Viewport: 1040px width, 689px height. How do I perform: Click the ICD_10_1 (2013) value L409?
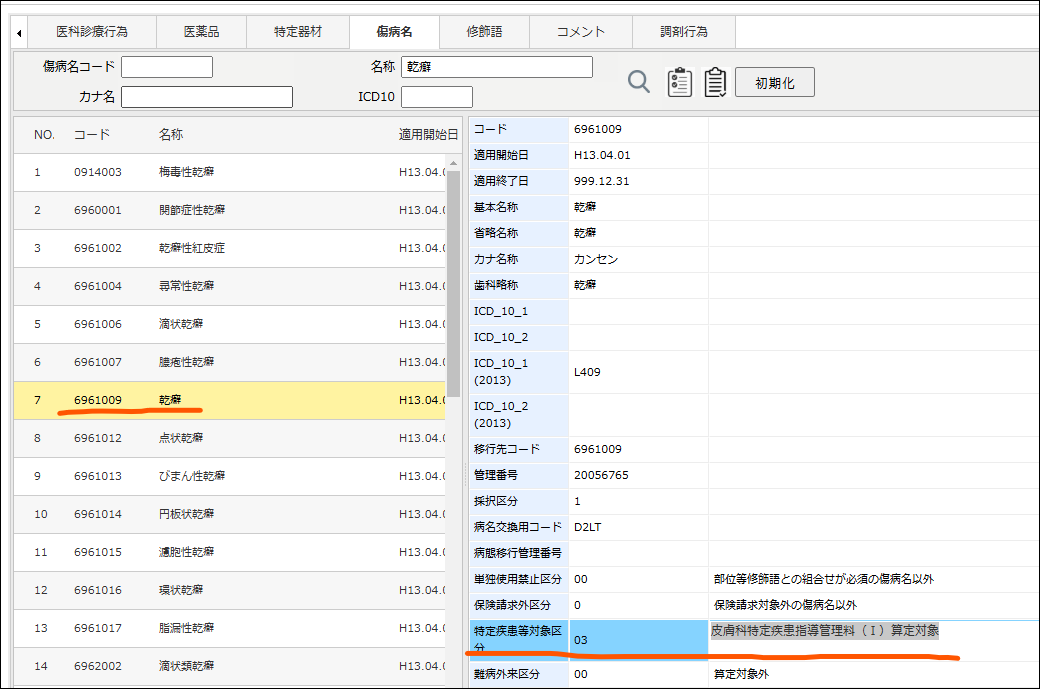(x=587, y=372)
